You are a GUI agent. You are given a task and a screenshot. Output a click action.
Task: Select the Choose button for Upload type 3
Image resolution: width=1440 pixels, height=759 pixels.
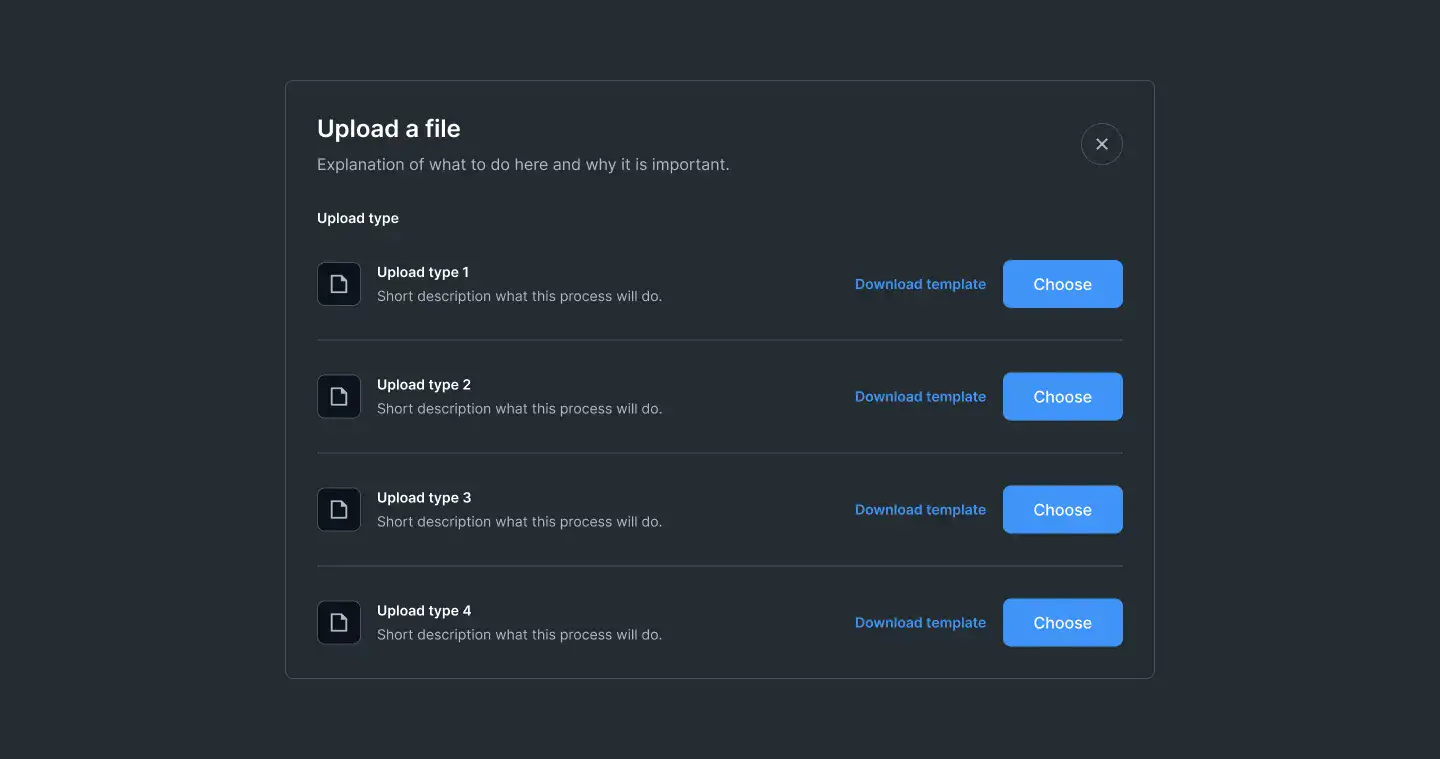click(x=1063, y=510)
